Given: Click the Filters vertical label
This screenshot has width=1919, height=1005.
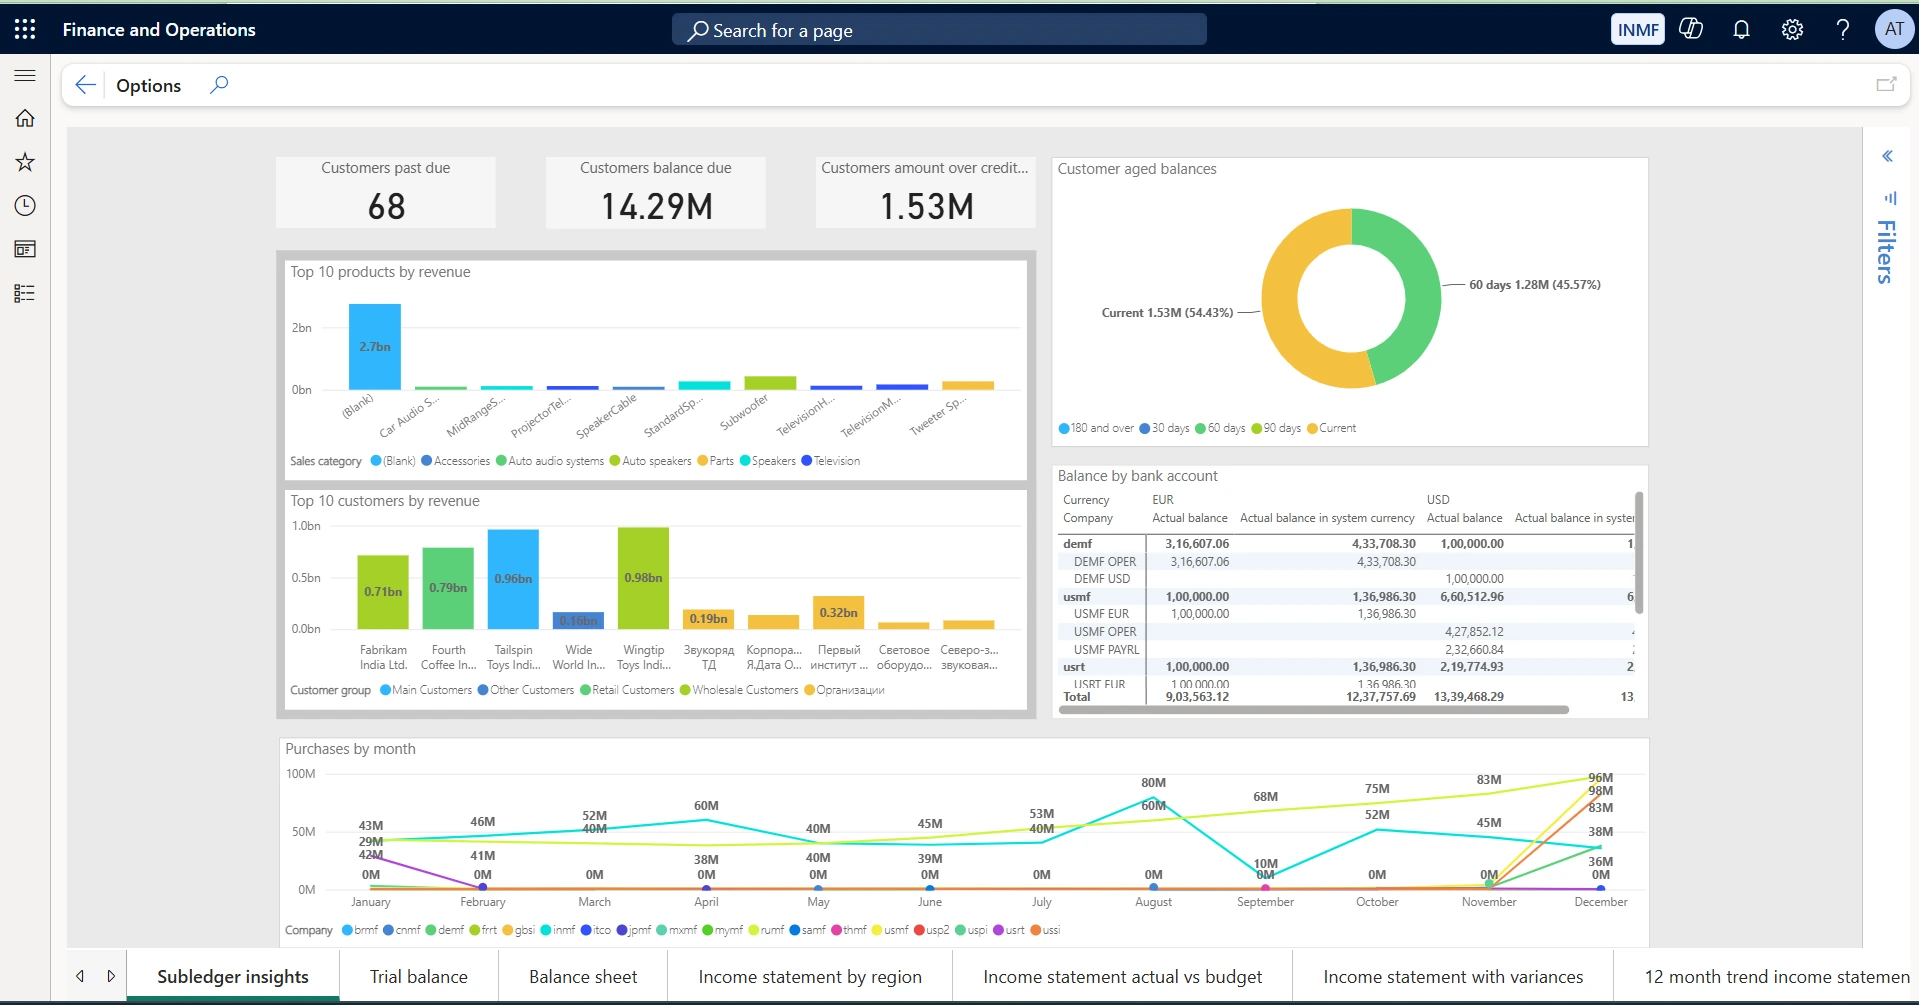Looking at the screenshot, I should tap(1886, 252).
